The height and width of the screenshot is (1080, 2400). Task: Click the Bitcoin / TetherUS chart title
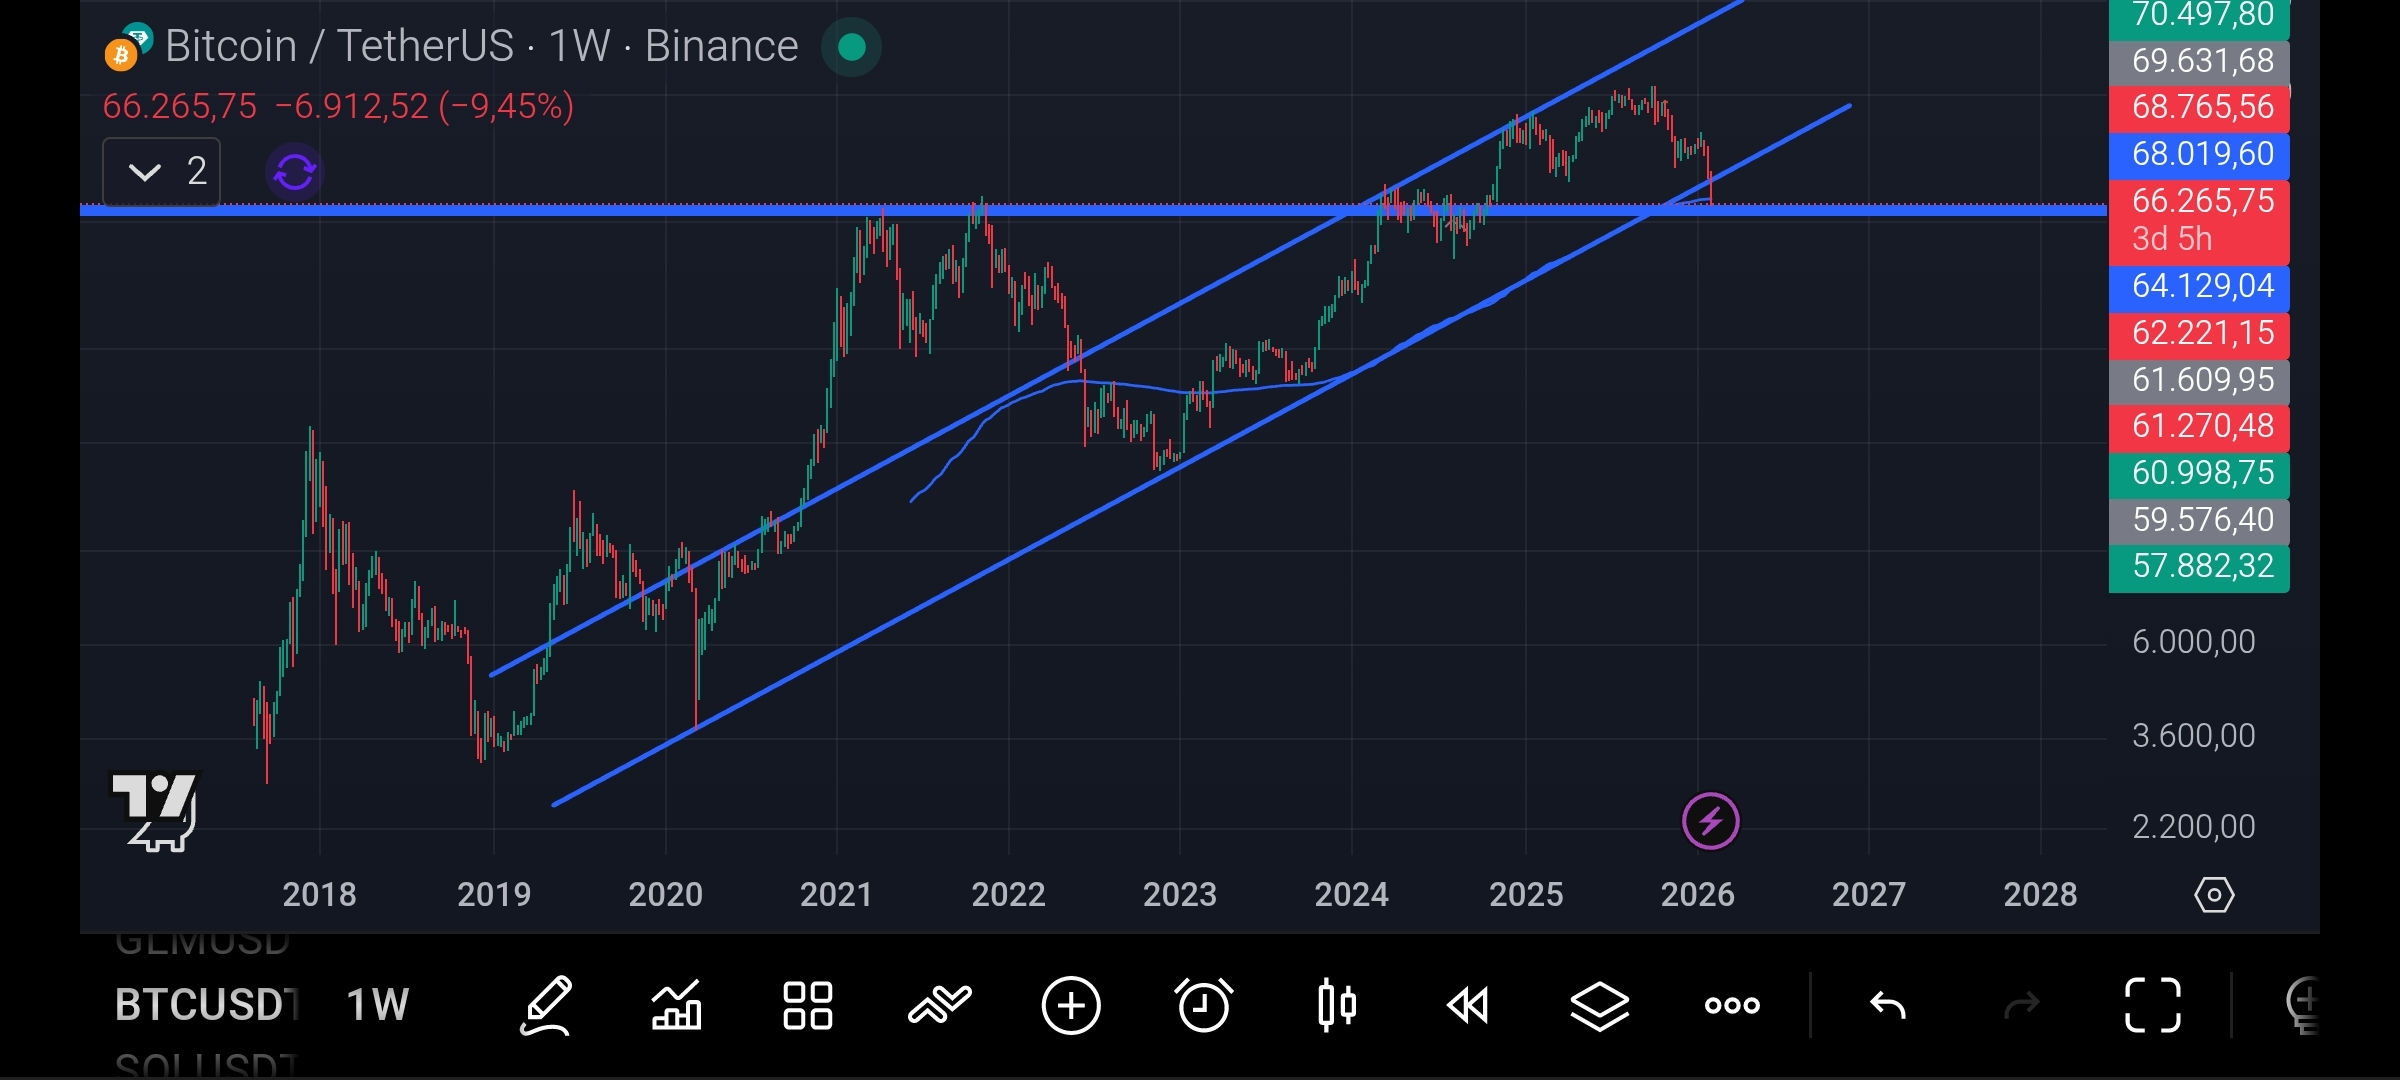(480, 47)
